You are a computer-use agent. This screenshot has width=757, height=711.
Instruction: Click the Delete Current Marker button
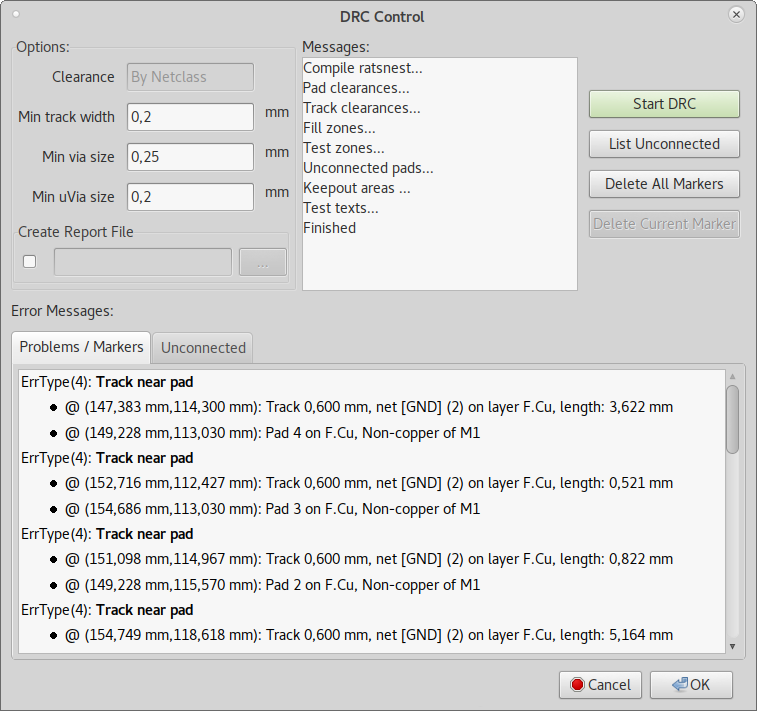664,224
